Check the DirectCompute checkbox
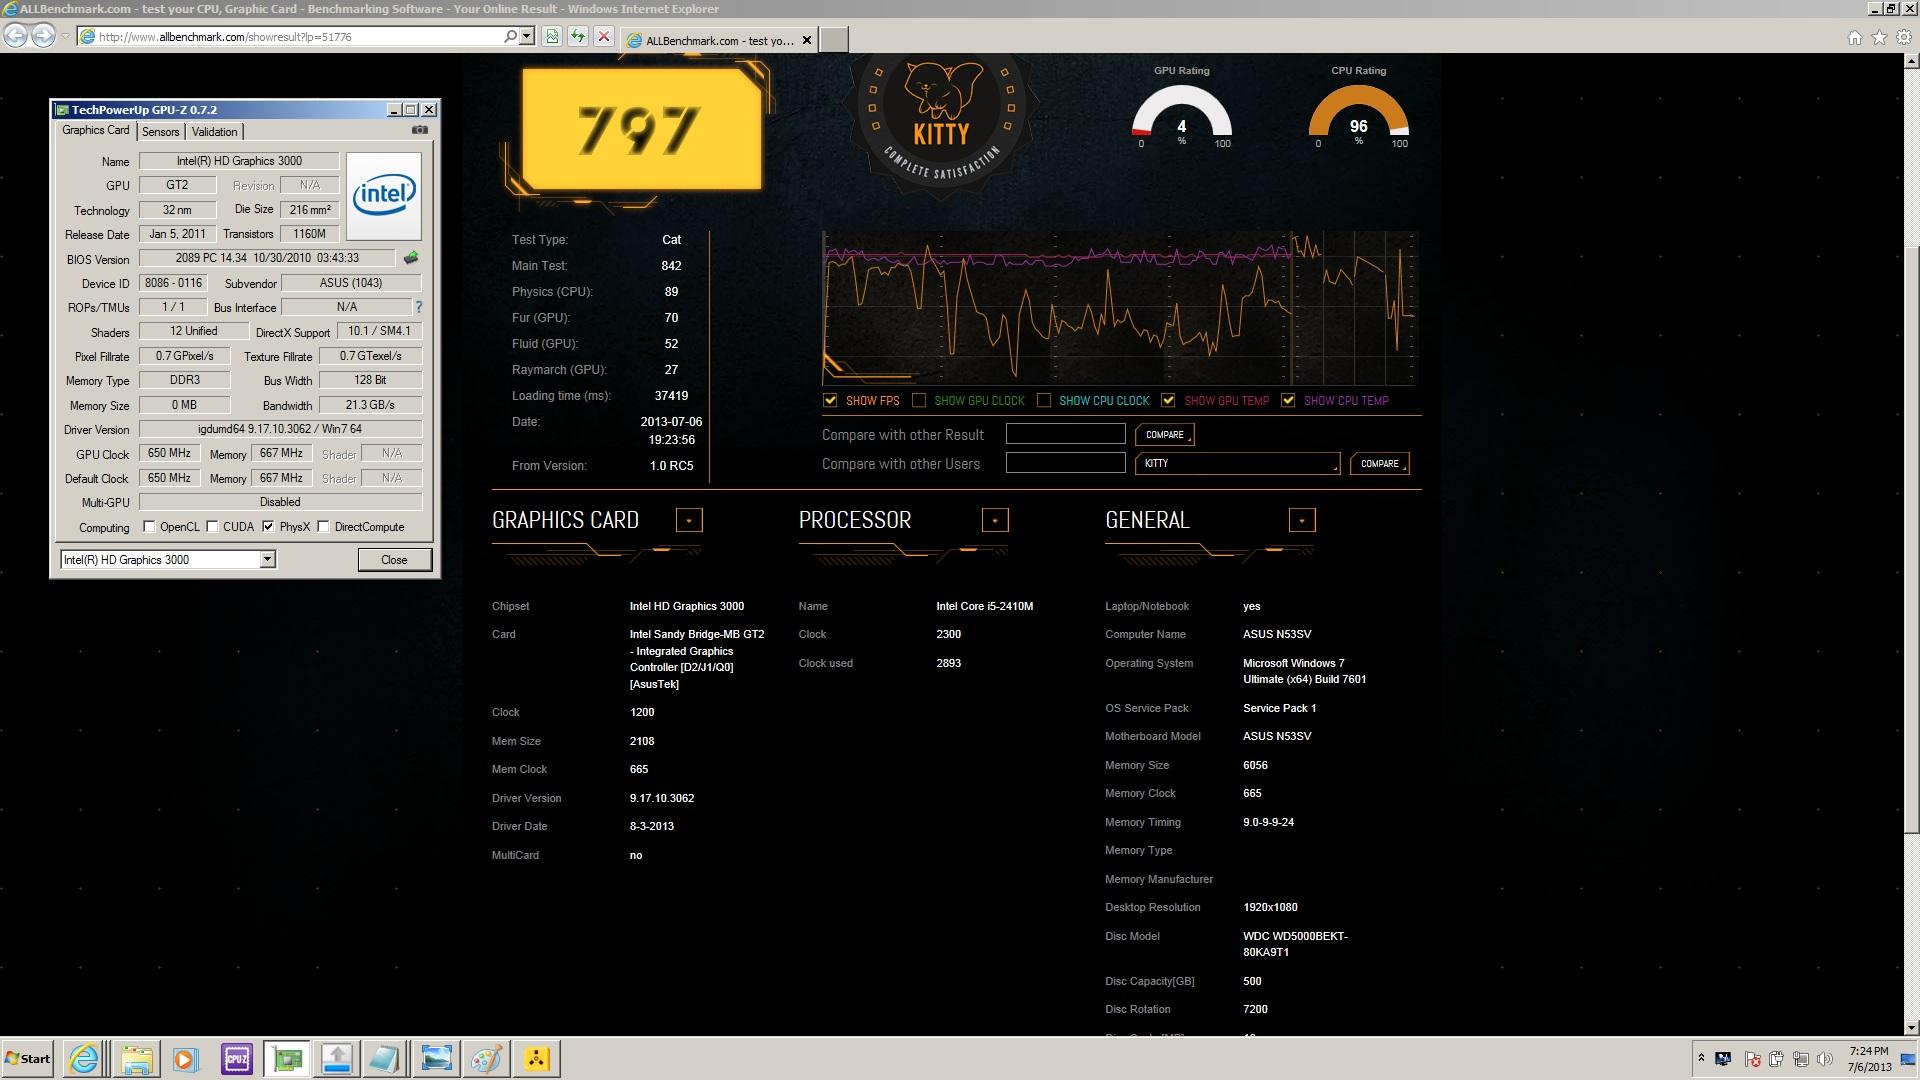The image size is (1920, 1080). pyautogui.click(x=323, y=527)
